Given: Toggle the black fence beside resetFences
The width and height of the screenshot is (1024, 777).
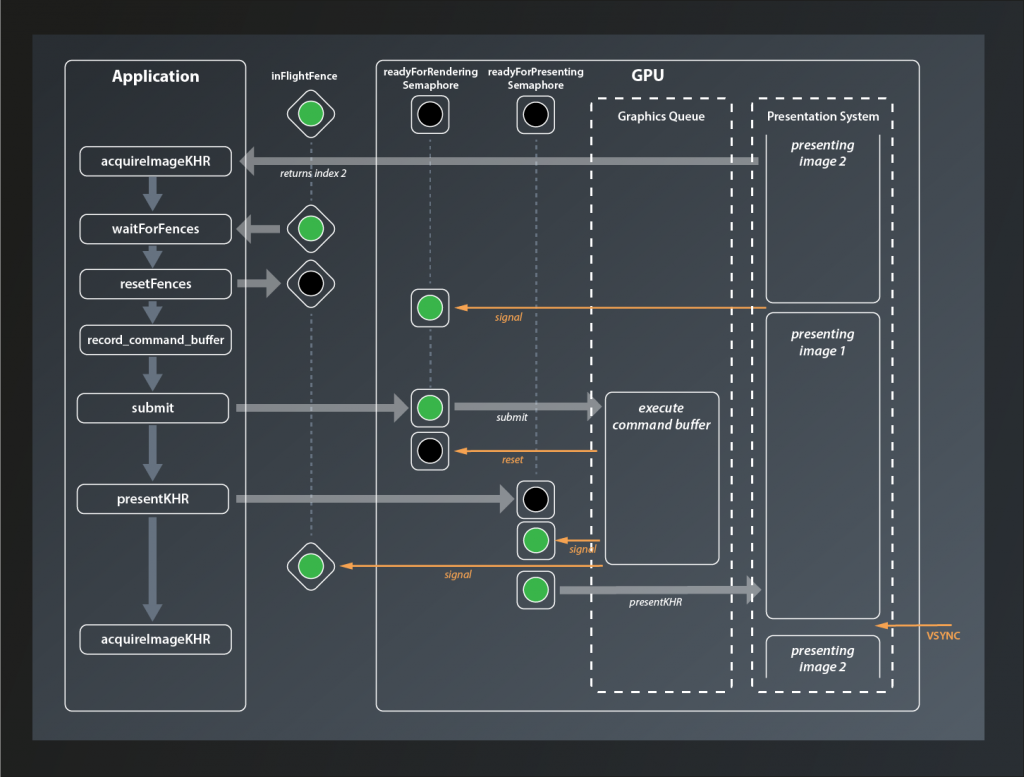Looking at the screenshot, I should click(x=310, y=282).
